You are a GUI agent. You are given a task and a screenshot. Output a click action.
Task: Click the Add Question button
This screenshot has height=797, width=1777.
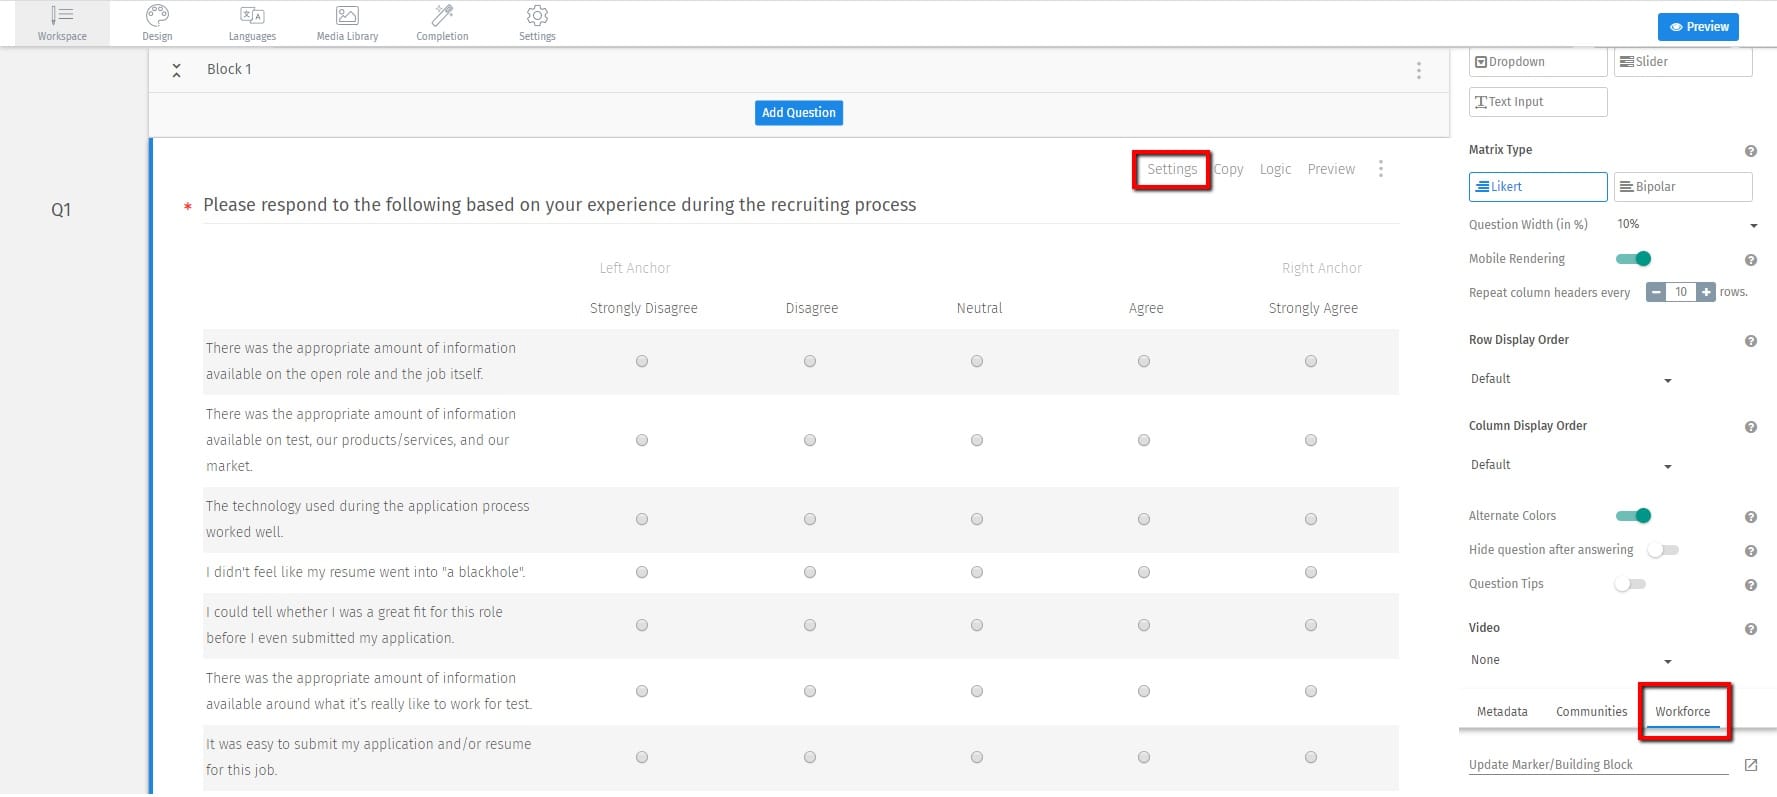(x=798, y=113)
